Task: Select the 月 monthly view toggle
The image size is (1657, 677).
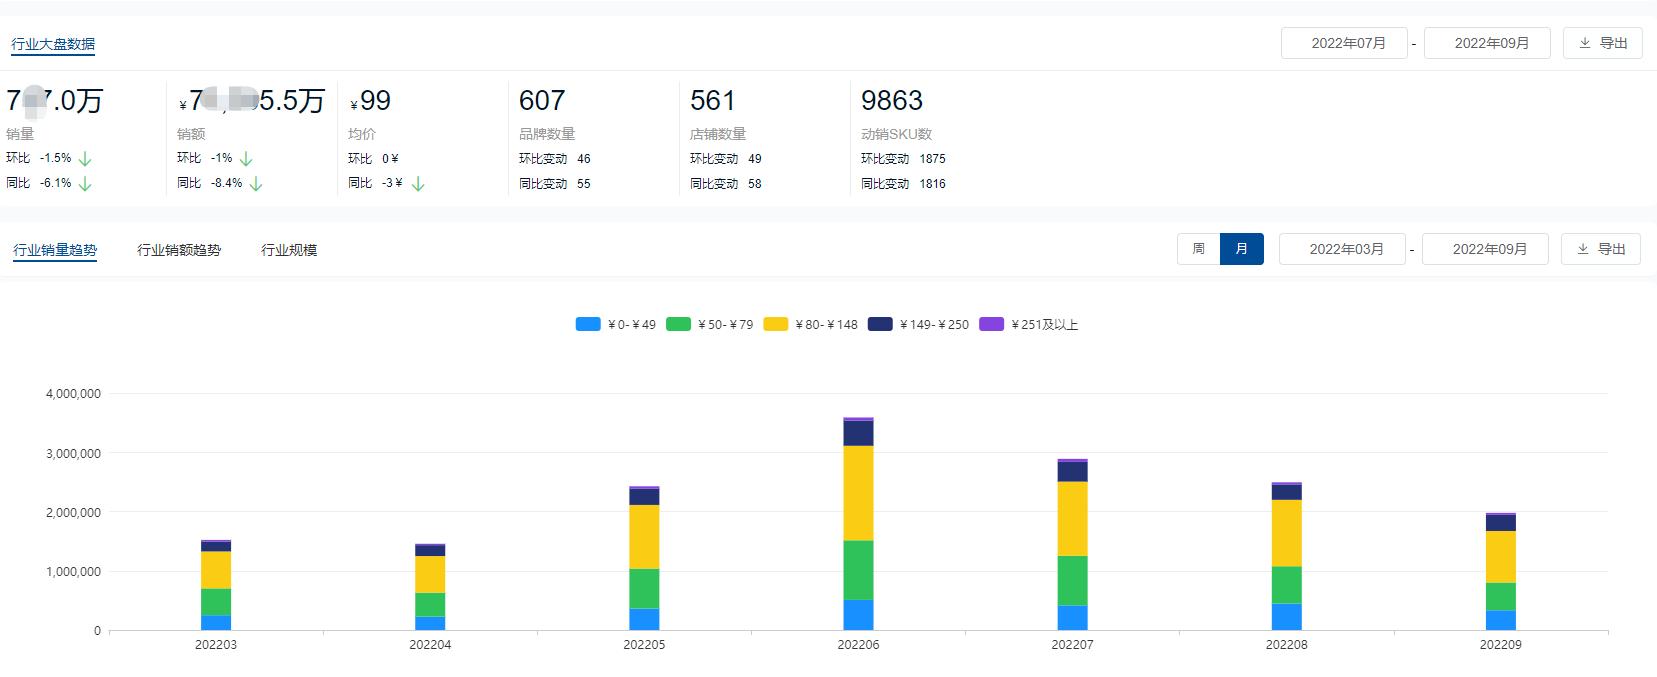Action: (1242, 249)
